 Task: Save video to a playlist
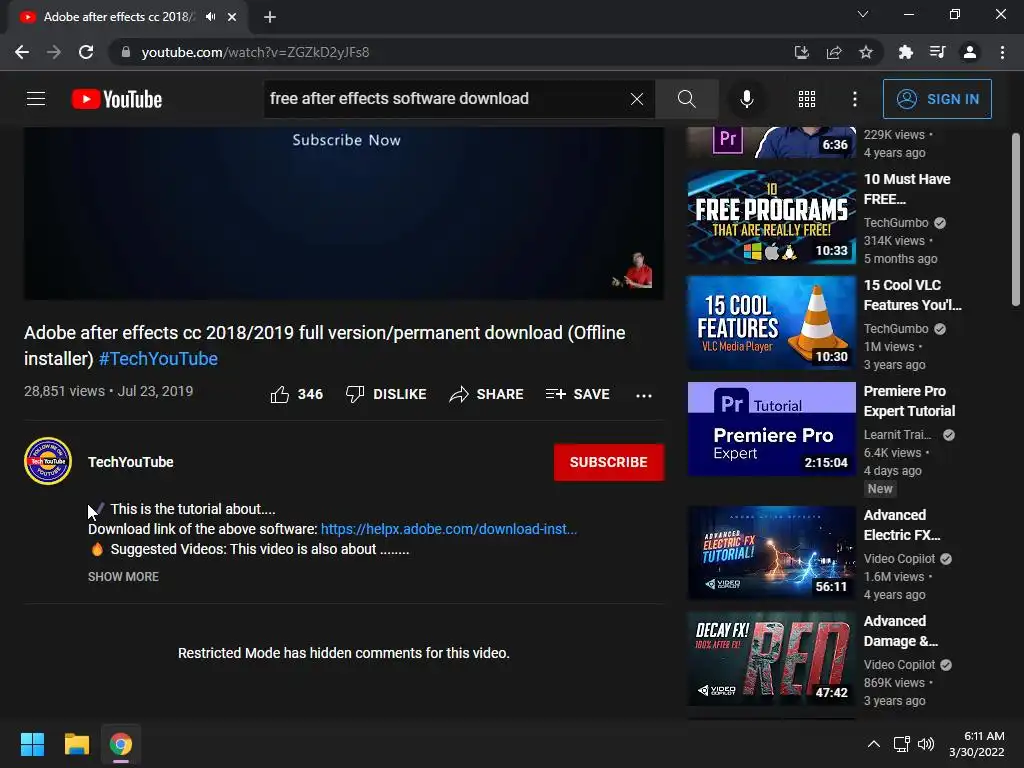click(x=577, y=394)
